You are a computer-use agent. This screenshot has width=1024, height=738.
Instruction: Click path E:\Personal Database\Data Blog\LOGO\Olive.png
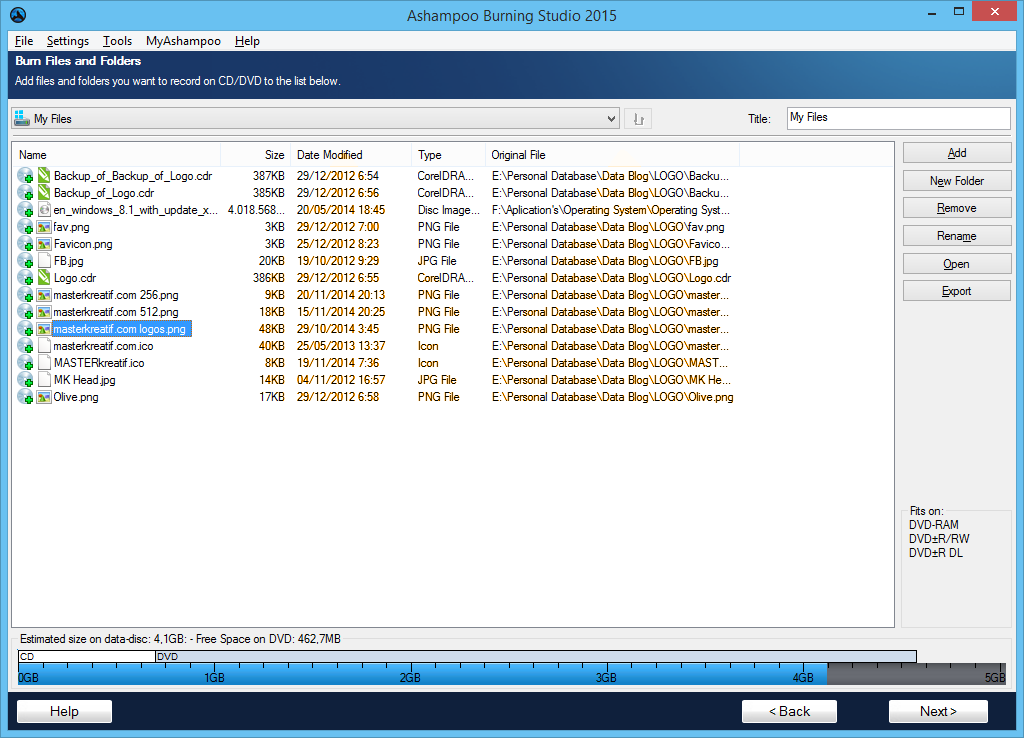tap(613, 396)
